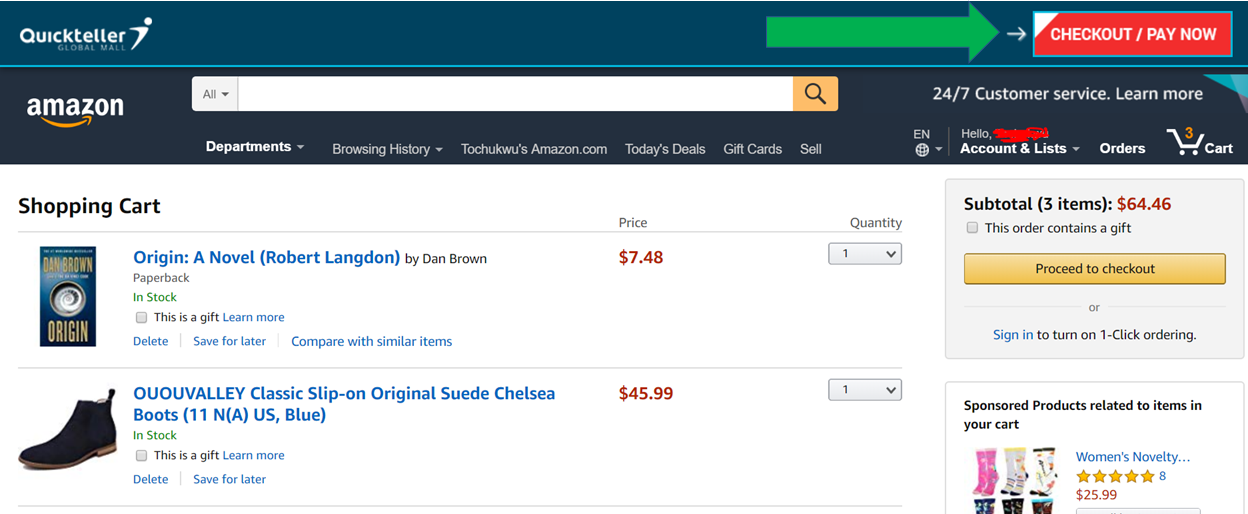Open the search category "All" dropdown
1248x514 pixels.
pos(215,94)
